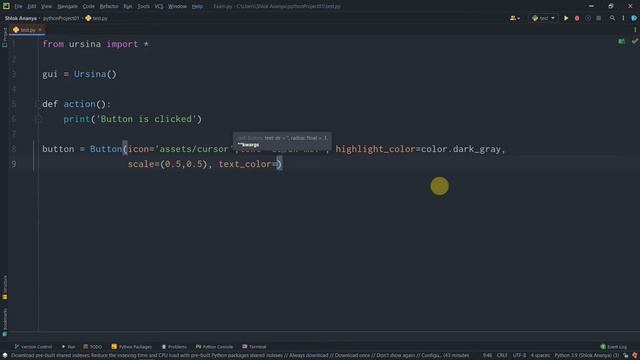Click the blue plugin icon at toolbar end

[634, 18]
